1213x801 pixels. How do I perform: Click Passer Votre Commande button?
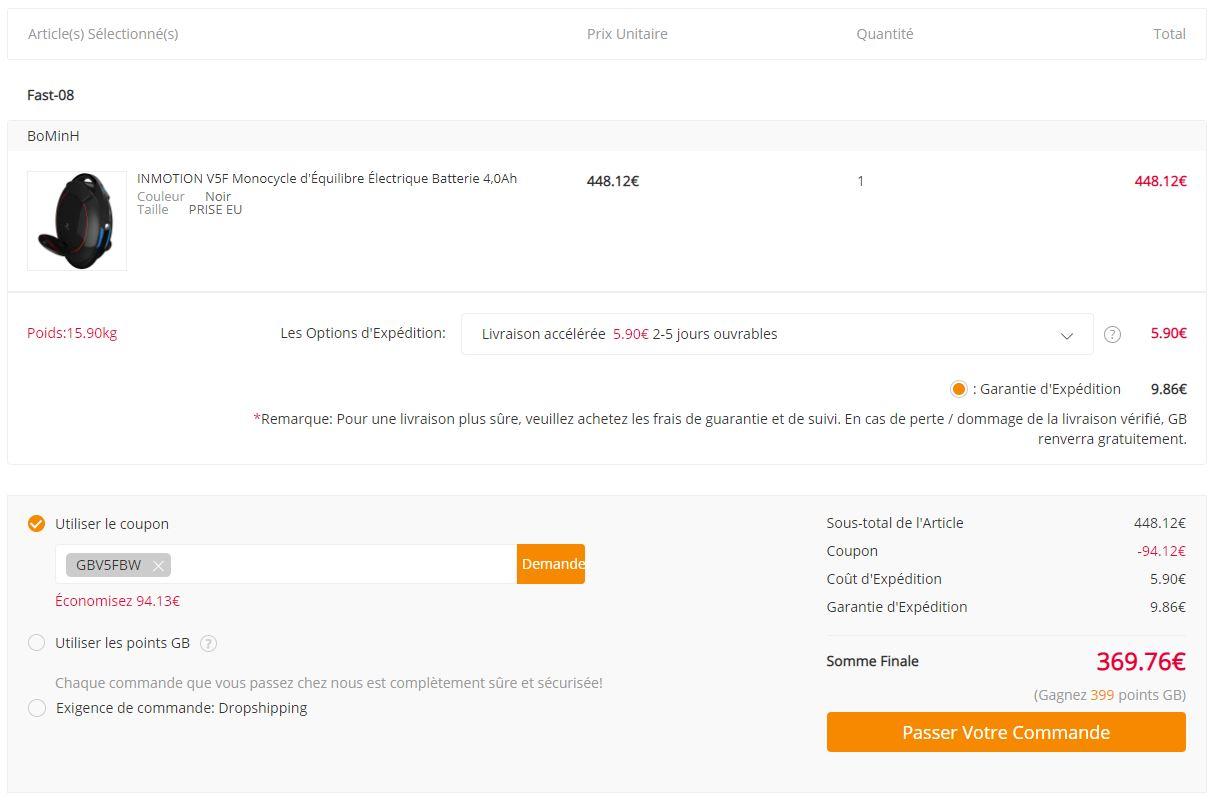coord(1006,732)
